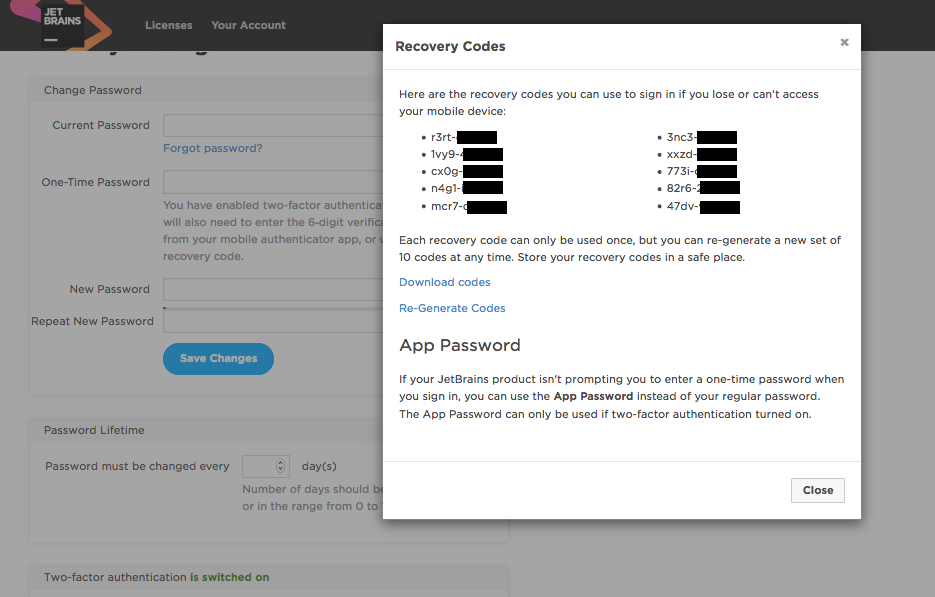Click the Download codes link

445,283
